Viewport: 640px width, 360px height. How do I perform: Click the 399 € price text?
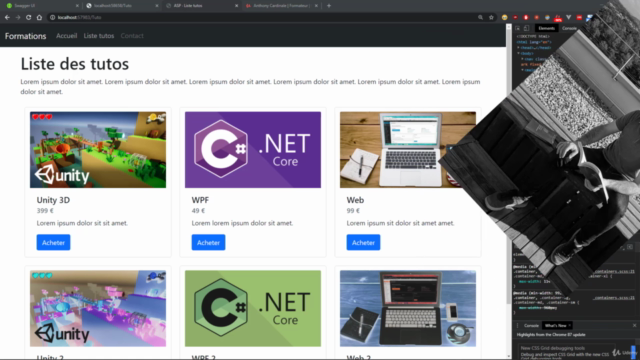45,211
